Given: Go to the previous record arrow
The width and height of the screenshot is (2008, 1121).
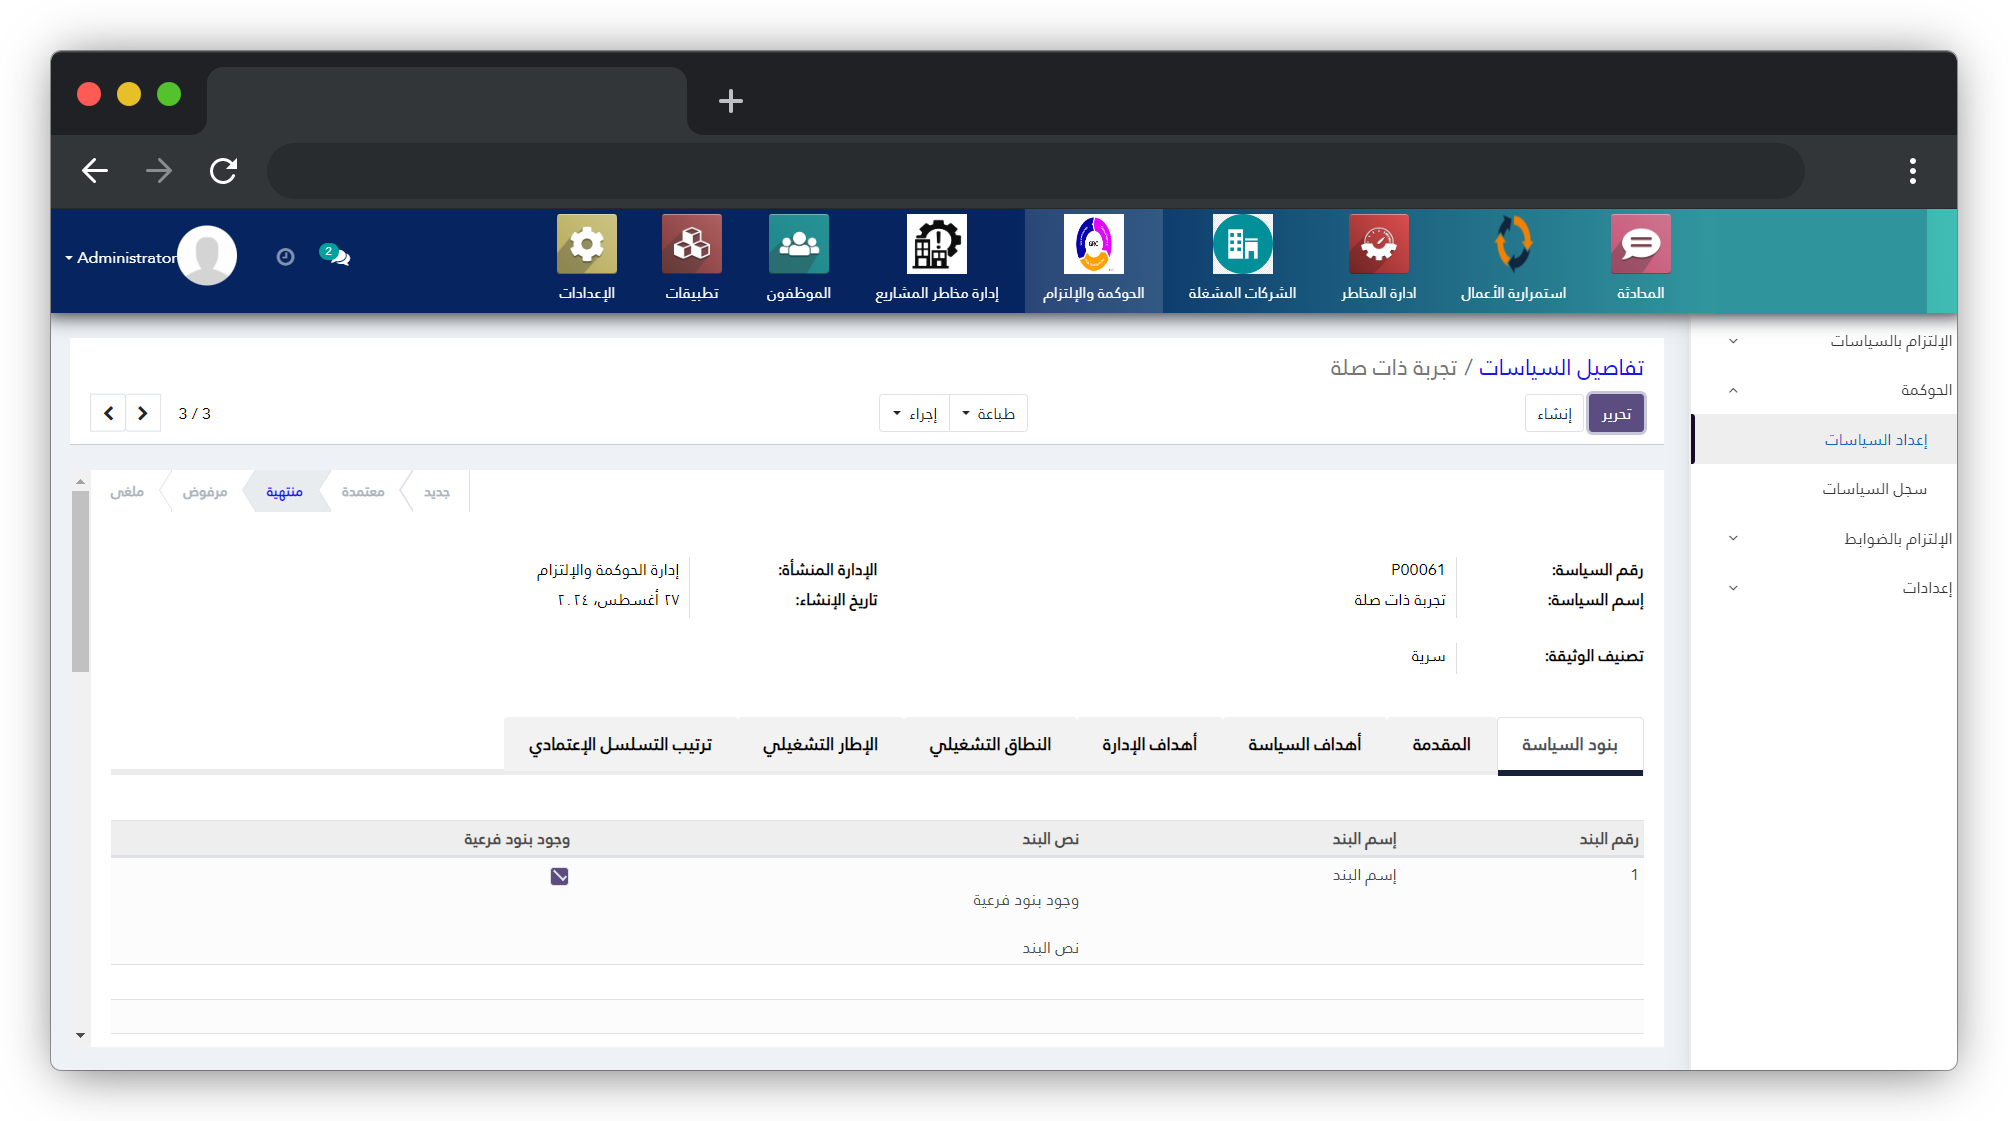Looking at the screenshot, I should point(108,413).
